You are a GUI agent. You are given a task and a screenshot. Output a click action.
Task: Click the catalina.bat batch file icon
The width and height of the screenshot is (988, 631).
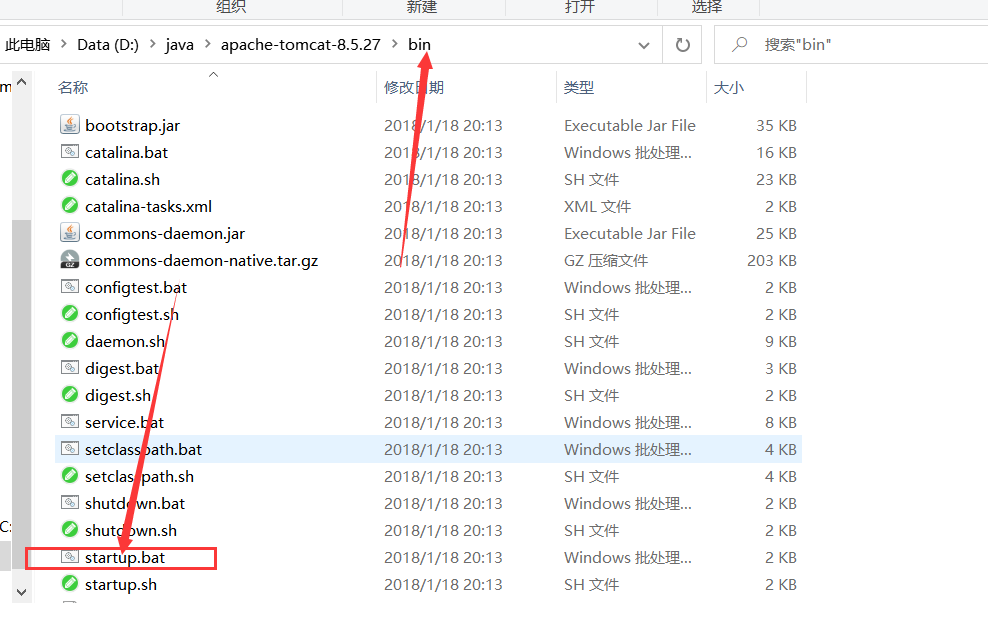click(70, 152)
